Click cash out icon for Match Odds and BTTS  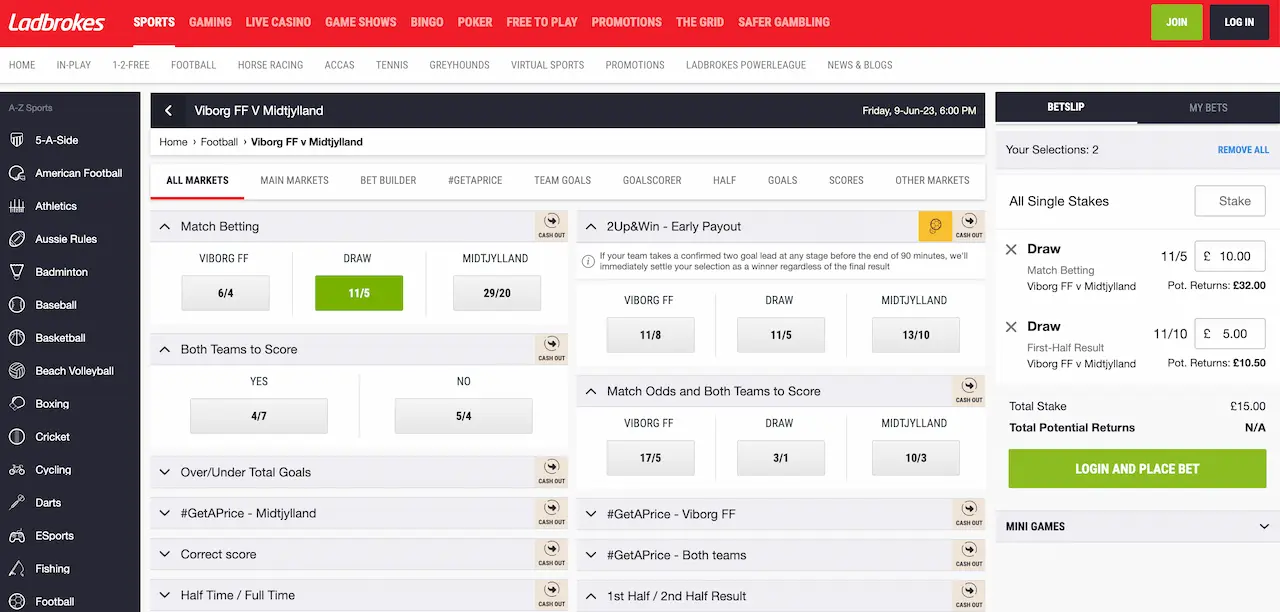(969, 391)
